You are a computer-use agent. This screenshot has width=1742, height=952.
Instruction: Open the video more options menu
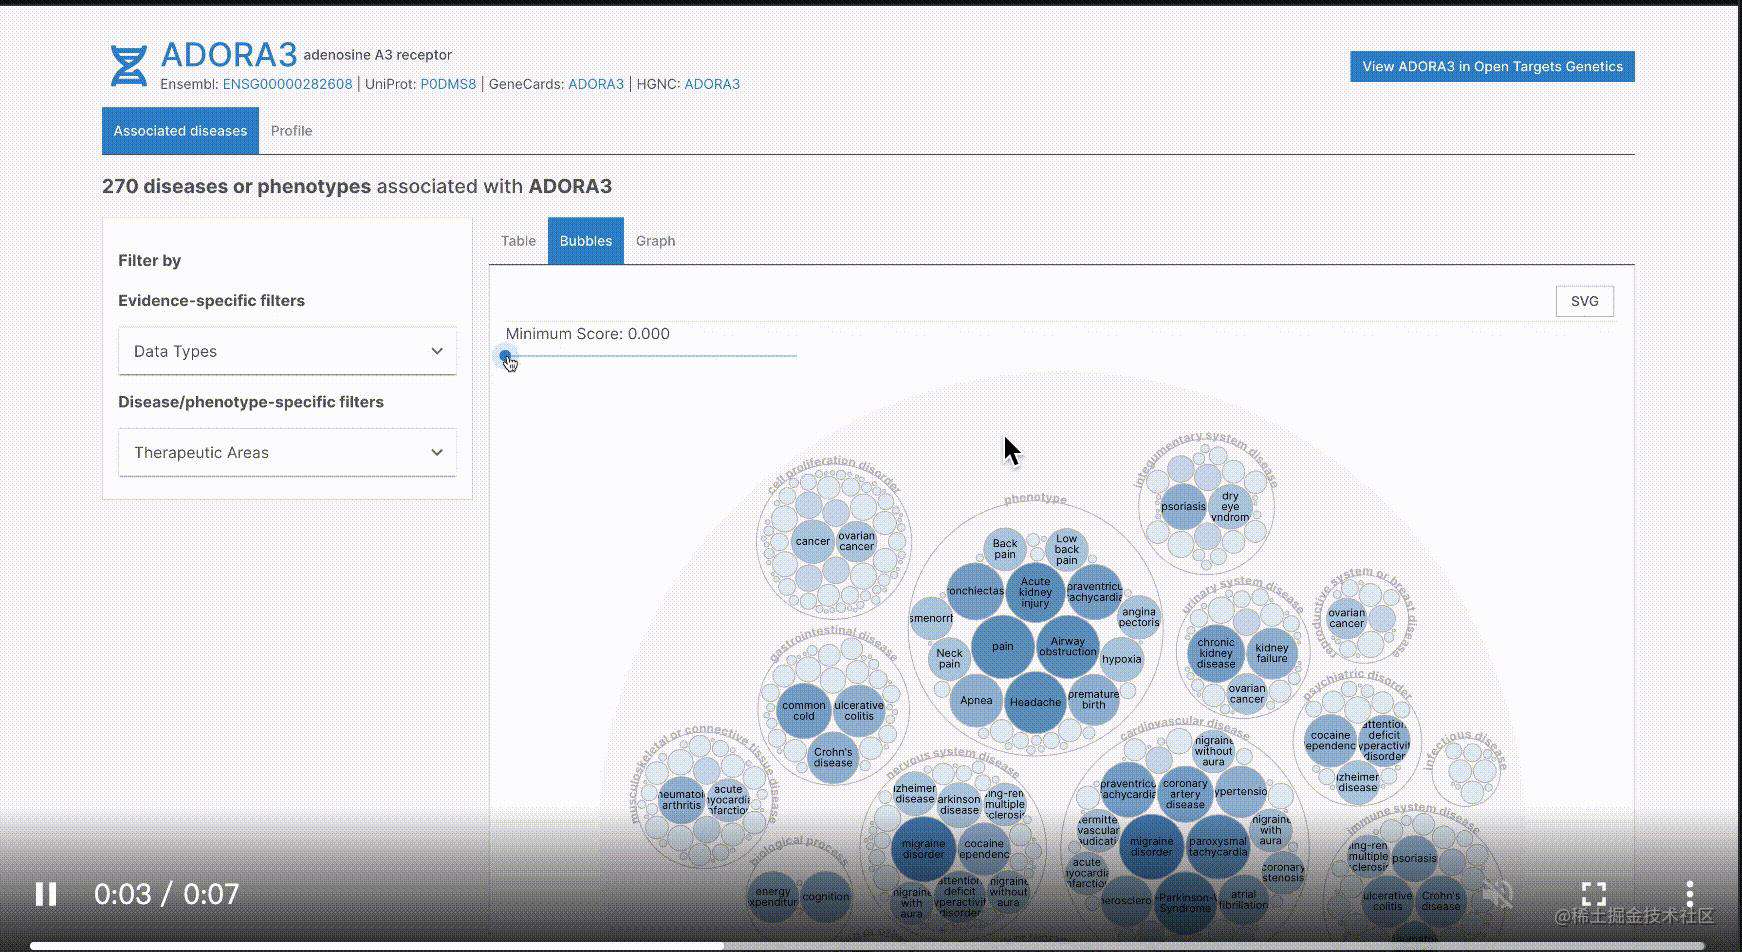click(1689, 894)
